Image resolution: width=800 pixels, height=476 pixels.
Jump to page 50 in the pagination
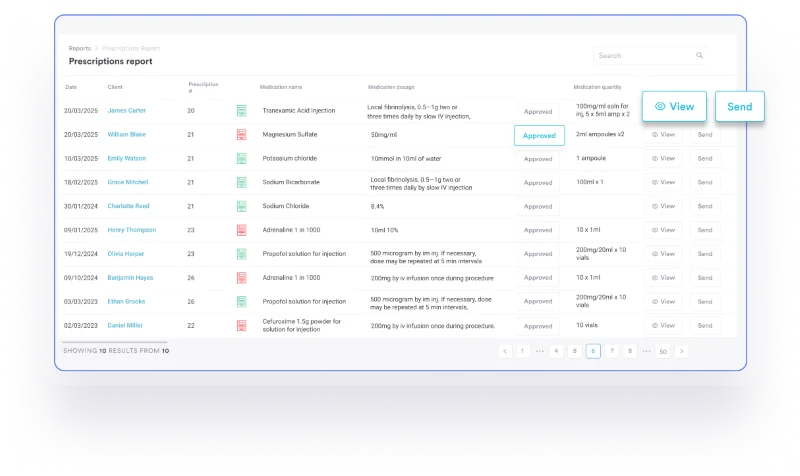(663, 351)
